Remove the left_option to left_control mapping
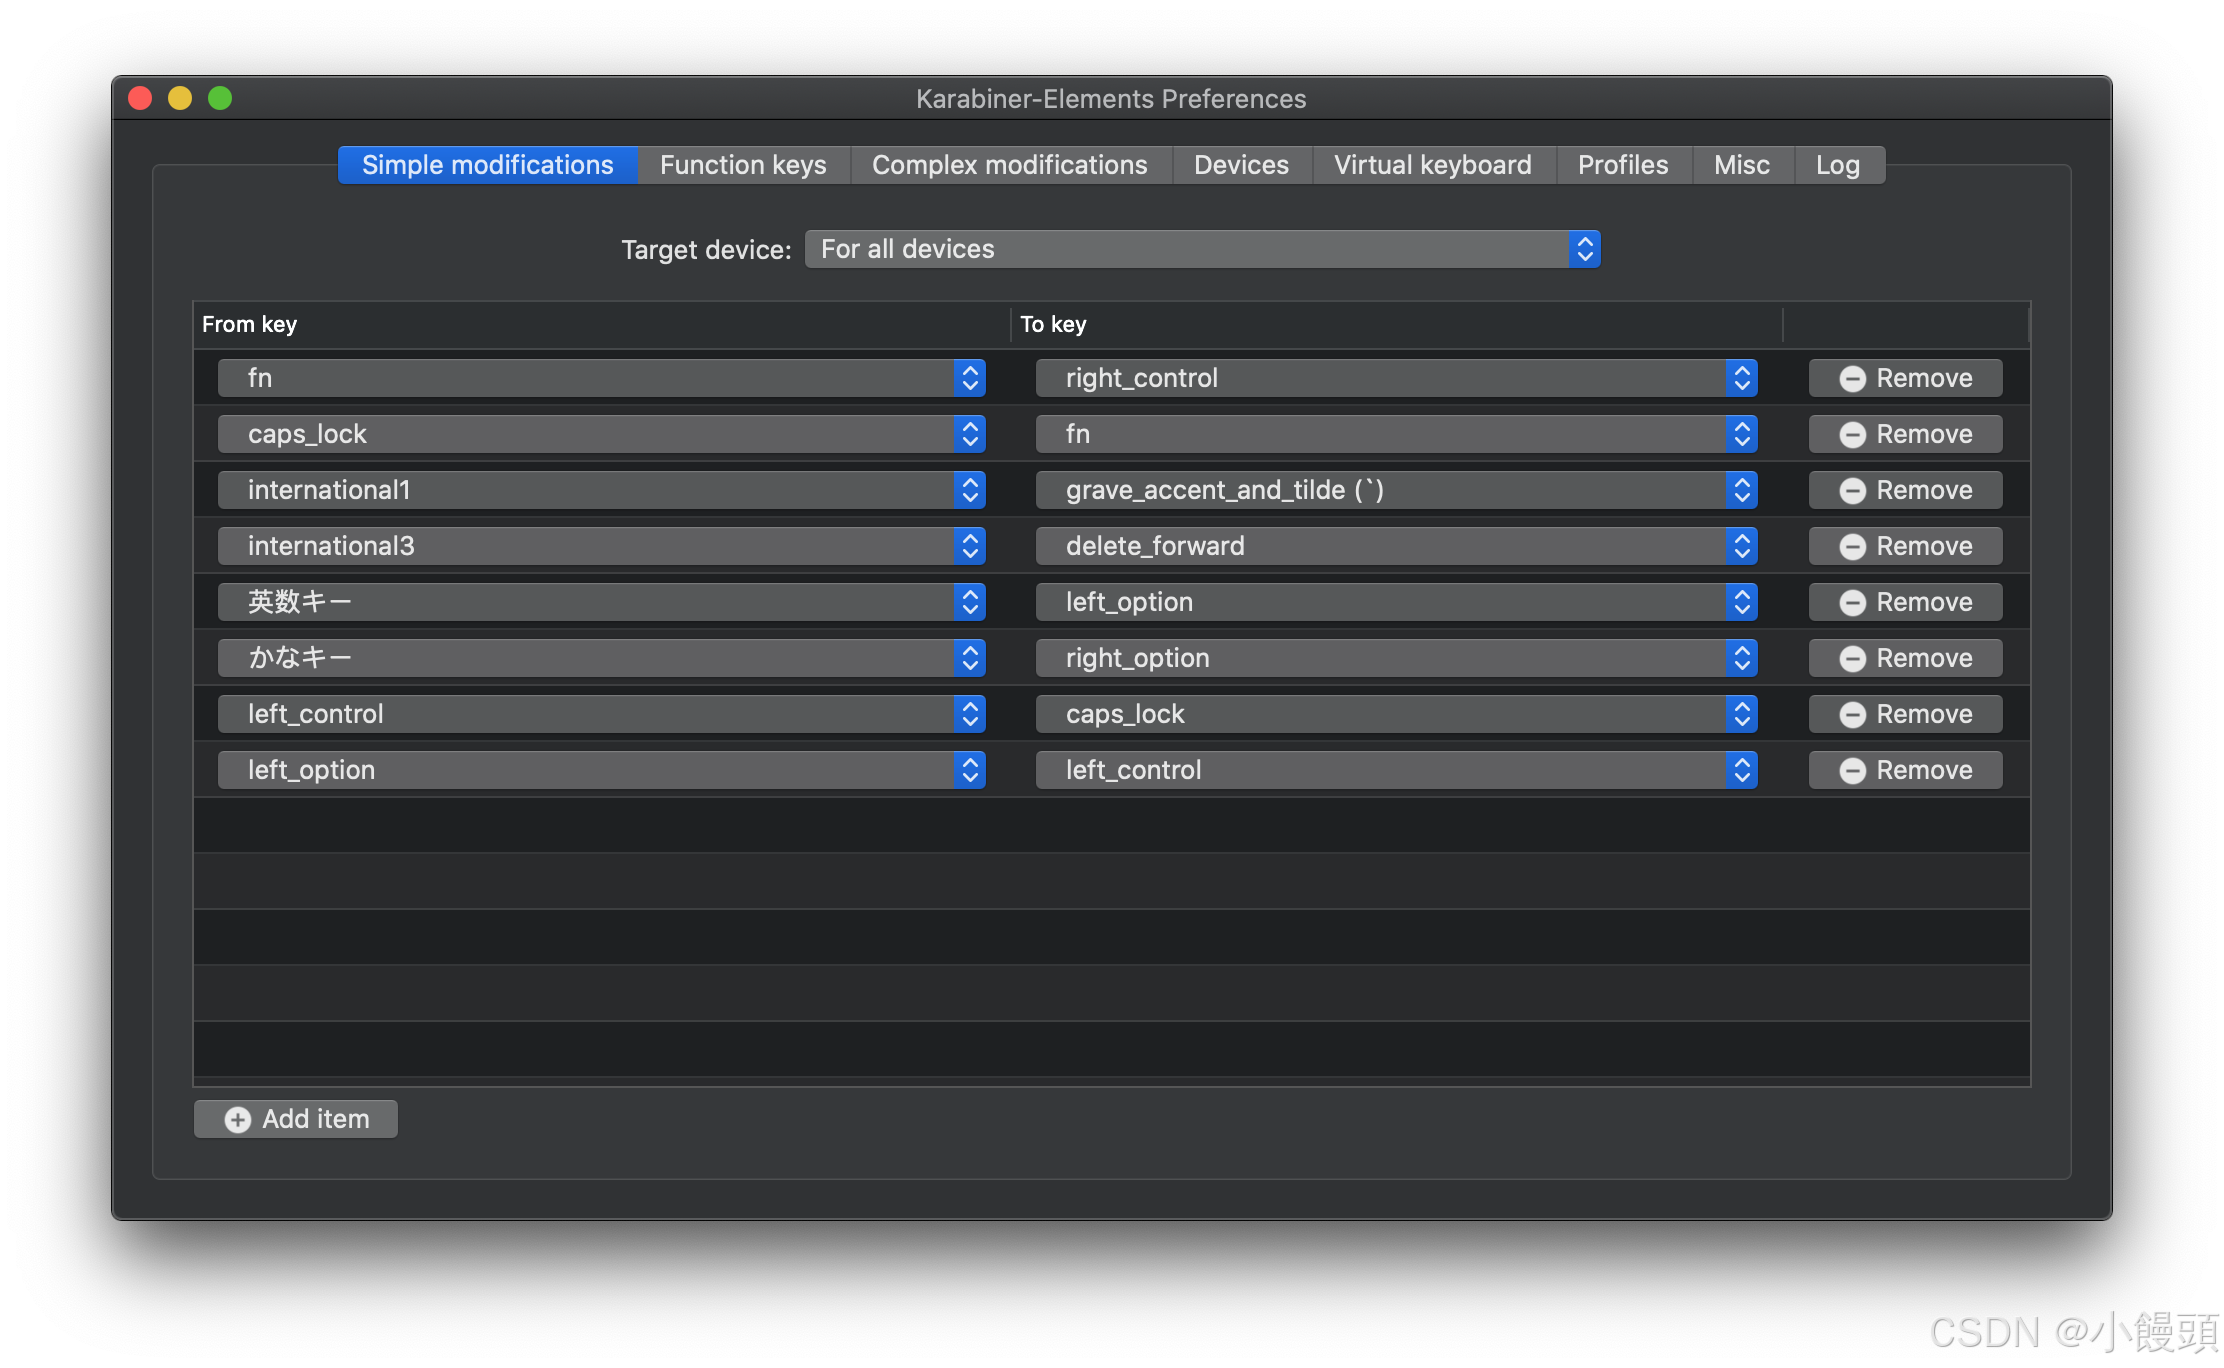 (x=1906, y=770)
